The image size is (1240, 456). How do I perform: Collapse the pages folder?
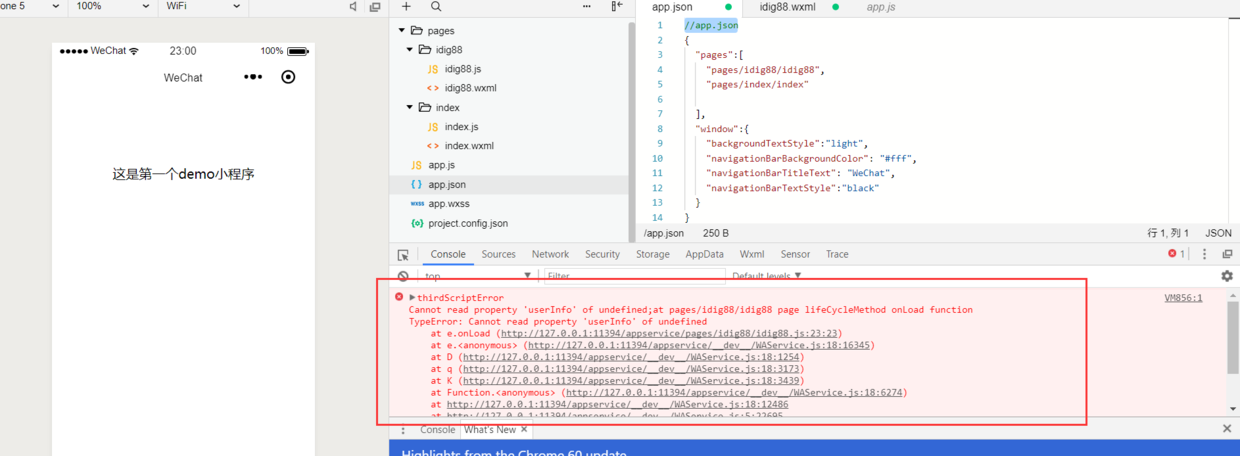point(402,31)
